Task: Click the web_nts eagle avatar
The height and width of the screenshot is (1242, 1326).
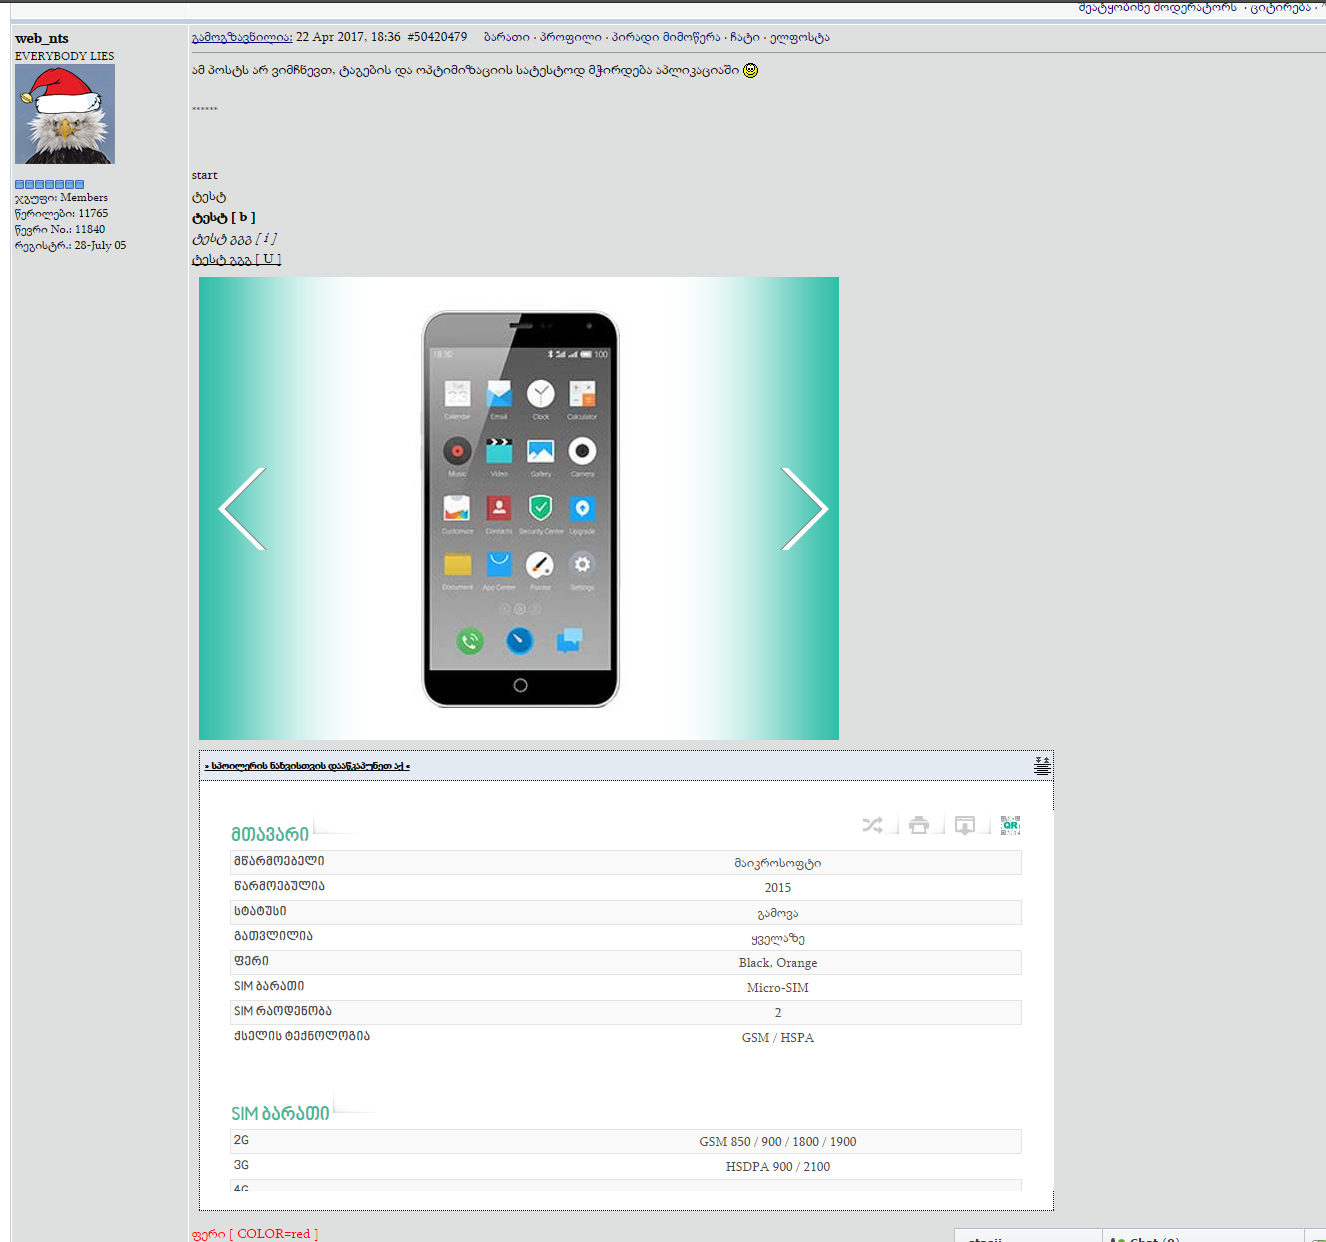Action: tap(65, 114)
